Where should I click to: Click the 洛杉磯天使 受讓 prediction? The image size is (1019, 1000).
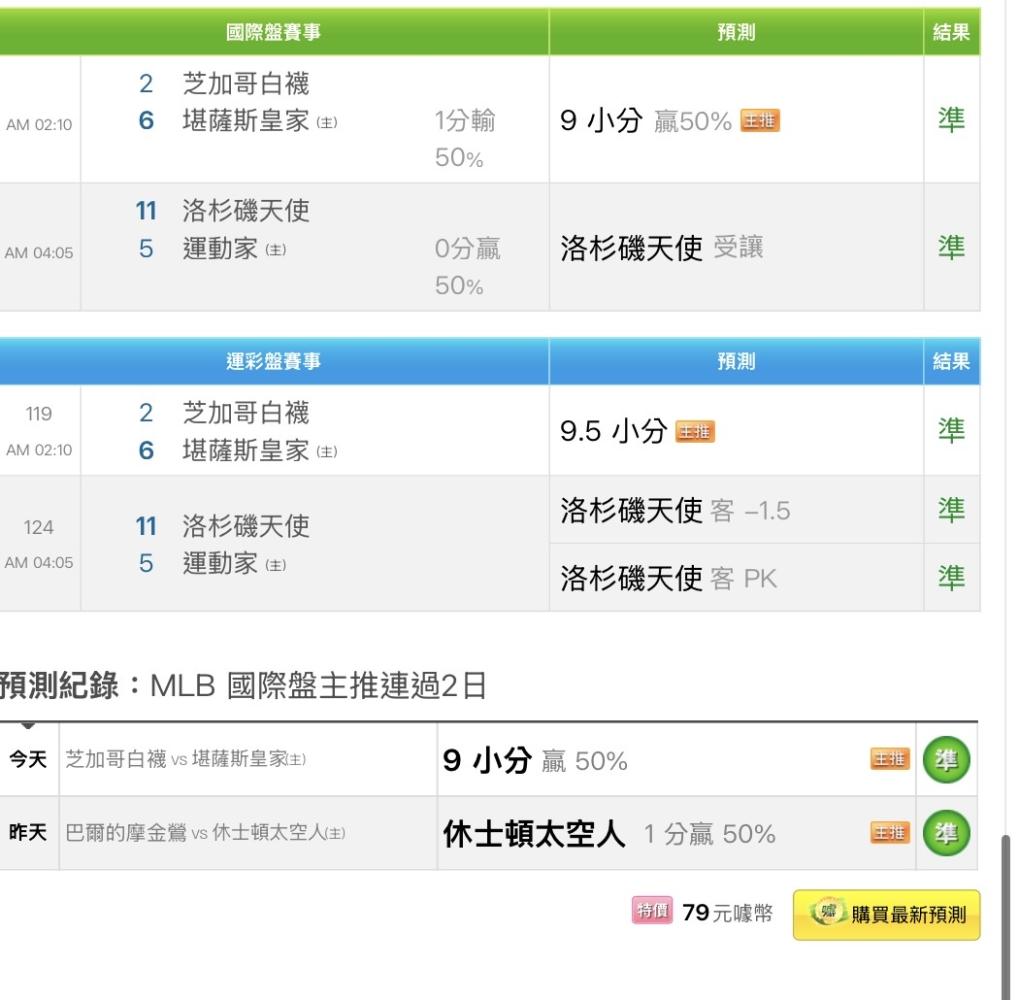[x=662, y=248]
